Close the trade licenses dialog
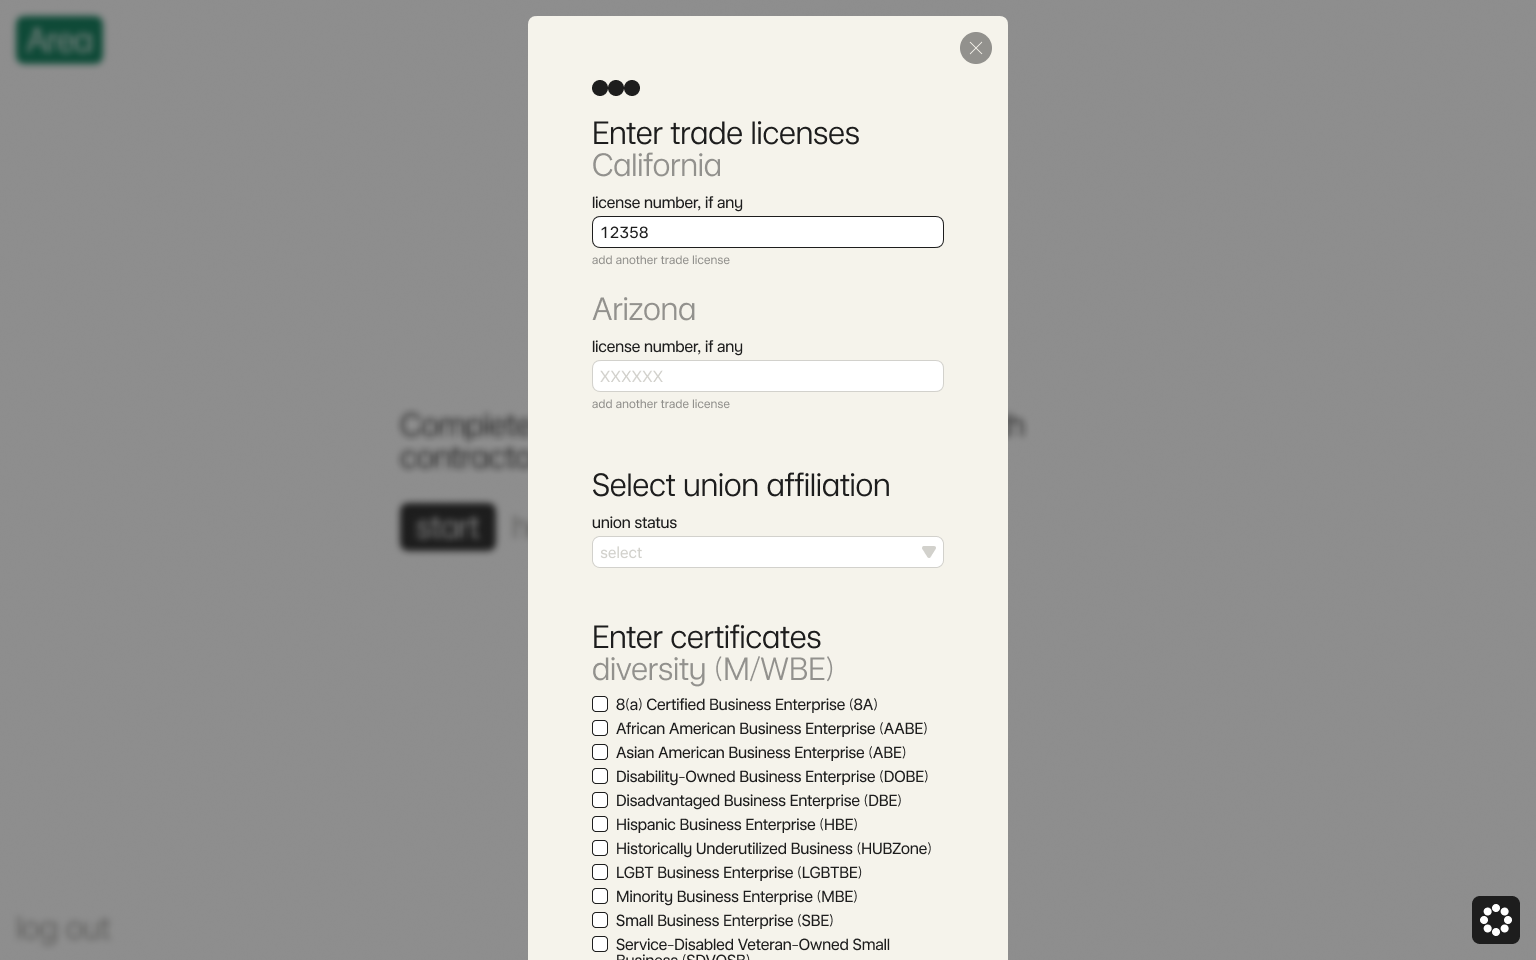This screenshot has width=1536, height=960. (x=976, y=48)
